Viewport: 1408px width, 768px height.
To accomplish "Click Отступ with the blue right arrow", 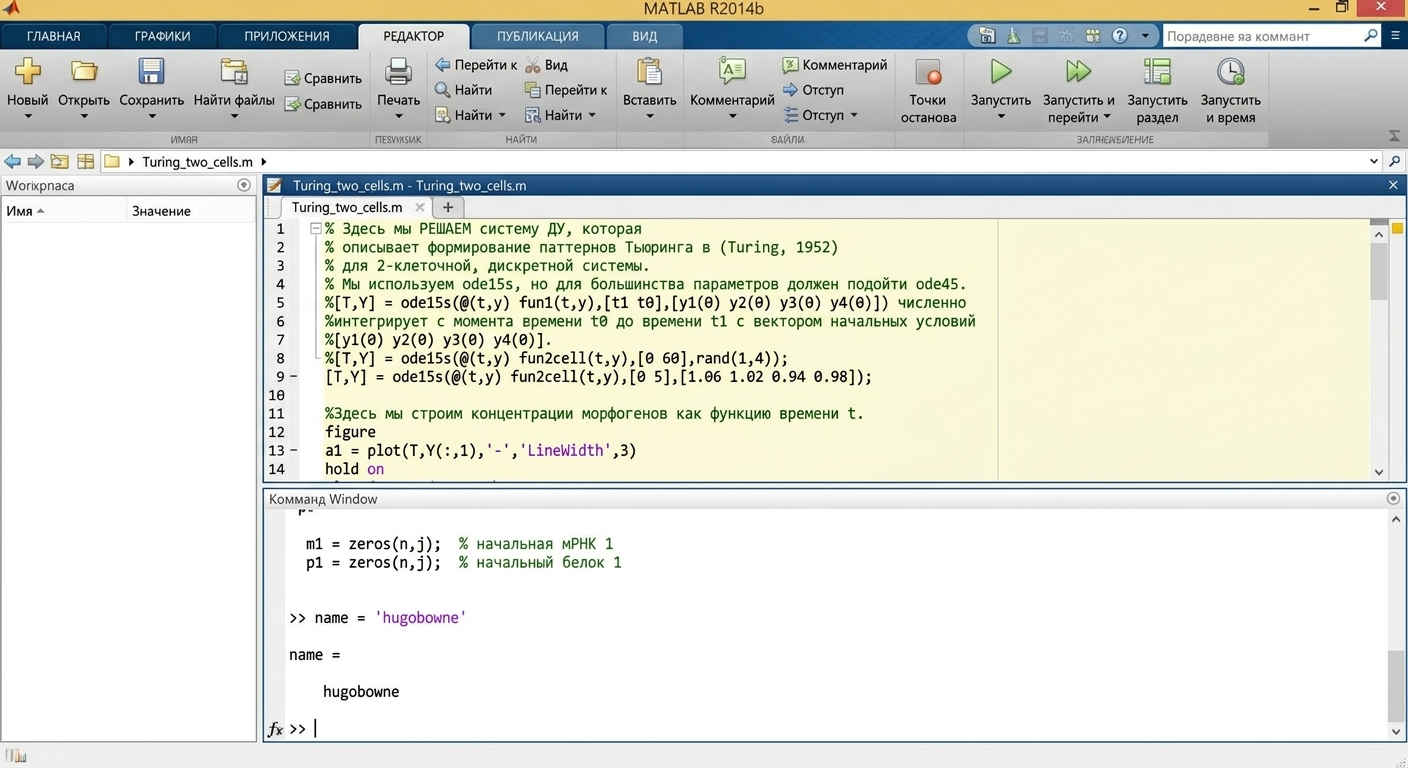I will pyautogui.click(x=813, y=90).
